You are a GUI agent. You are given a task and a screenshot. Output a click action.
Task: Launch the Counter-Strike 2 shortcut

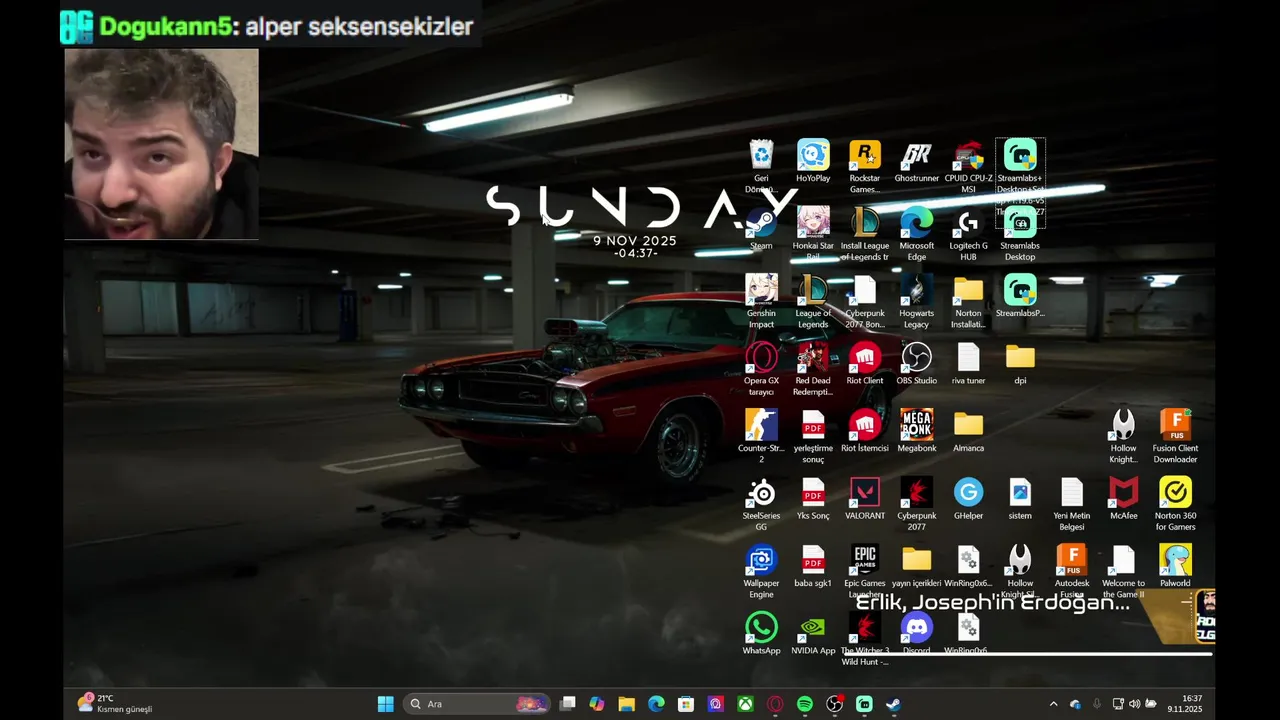coord(761,436)
